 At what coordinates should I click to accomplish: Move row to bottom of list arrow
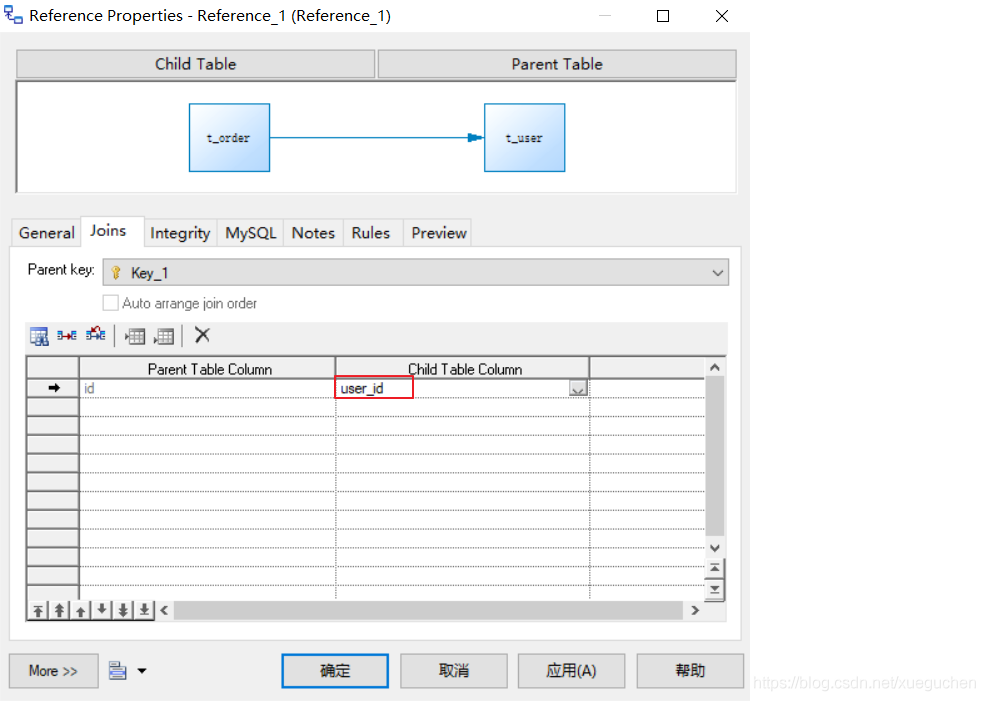click(x=144, y=610)
